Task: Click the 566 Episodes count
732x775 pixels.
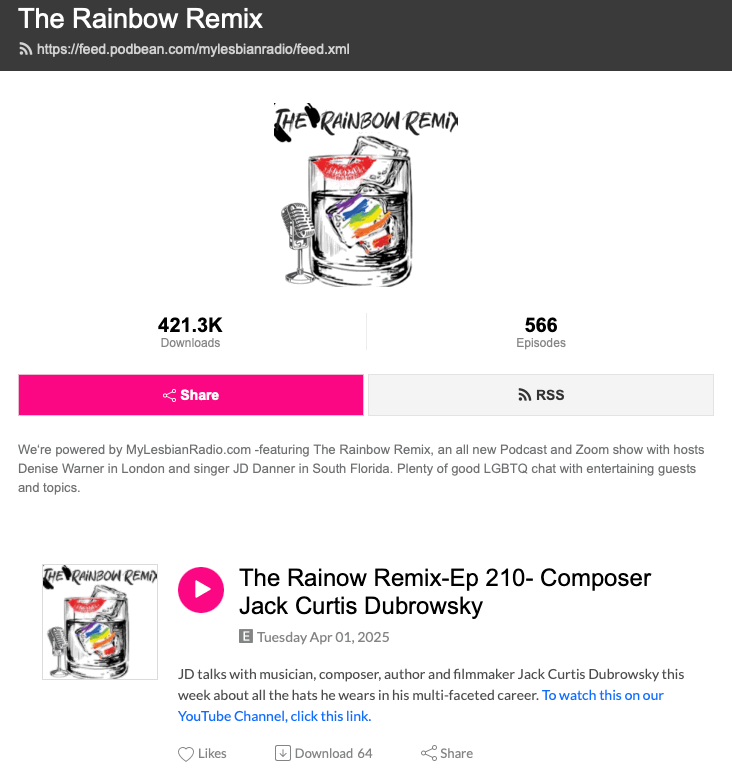Action: [x=541, y=332]
